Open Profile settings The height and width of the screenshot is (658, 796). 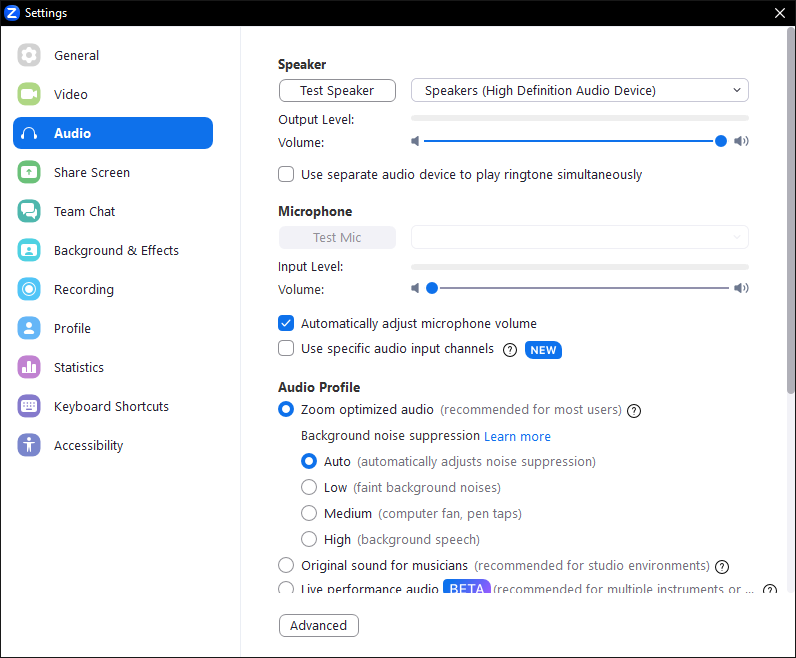tap(113, 328)
